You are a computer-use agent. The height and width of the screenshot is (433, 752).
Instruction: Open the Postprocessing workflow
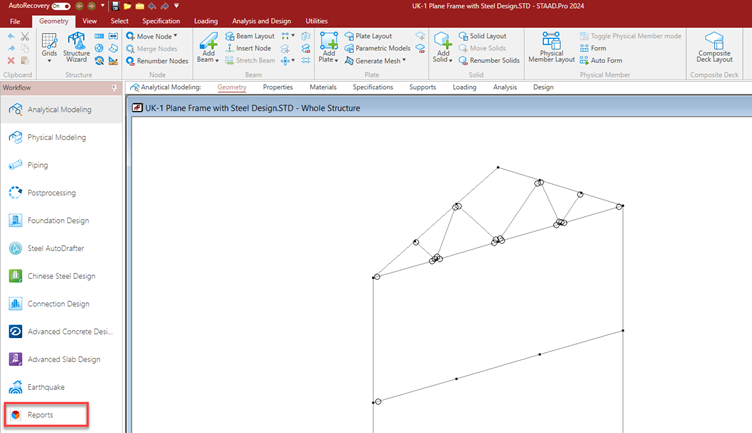(x=61, y=193)
